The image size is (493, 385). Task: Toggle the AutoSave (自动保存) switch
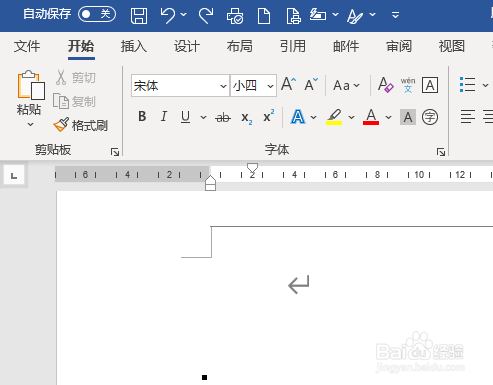[97, 14]
